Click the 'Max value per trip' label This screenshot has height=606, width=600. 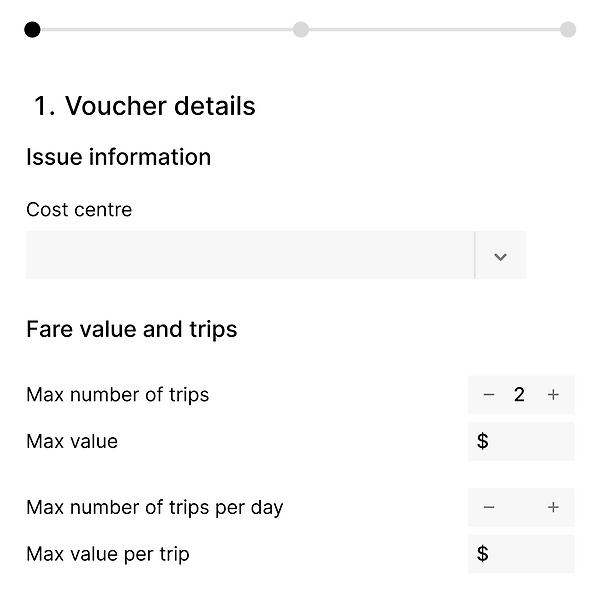108,554
